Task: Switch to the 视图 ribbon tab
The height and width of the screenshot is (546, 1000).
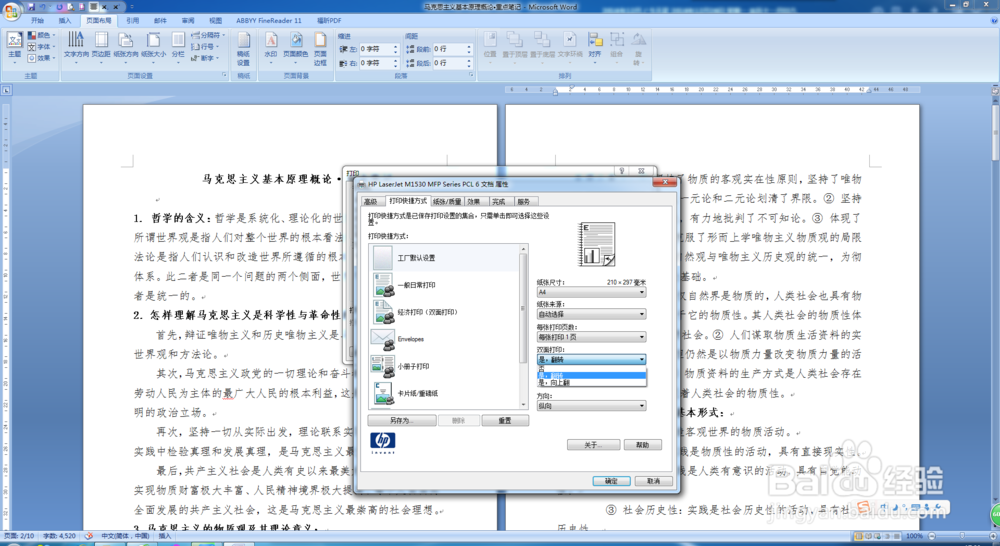Action: (216, 20)
